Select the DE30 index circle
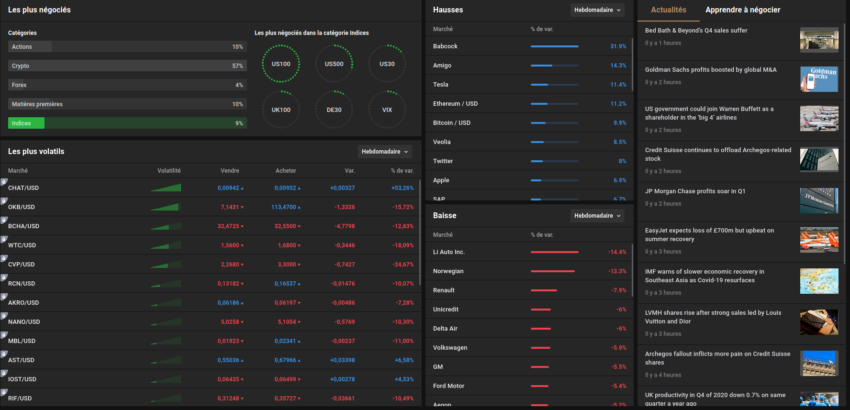The height and width of the screenshot is (410, 850). [x=334, y=109]
